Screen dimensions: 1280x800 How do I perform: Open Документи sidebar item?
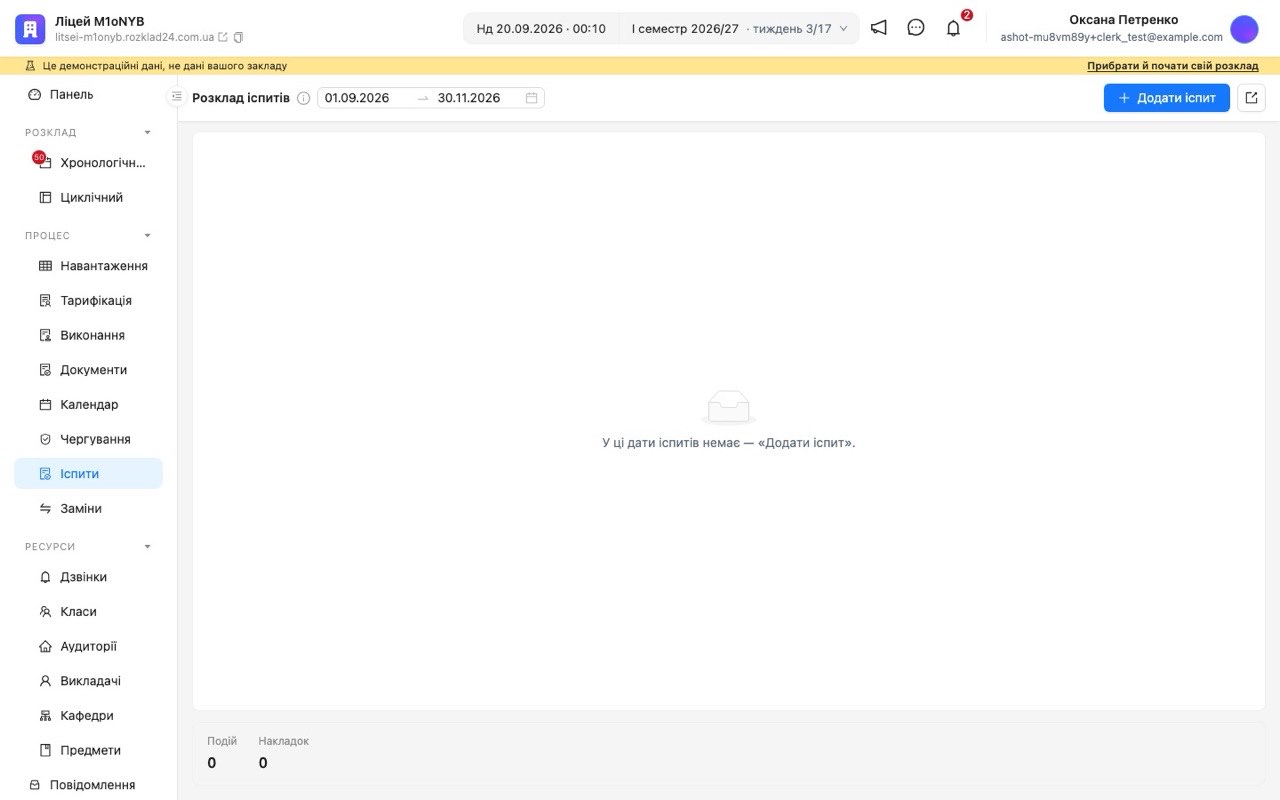(x=89, y=370)
